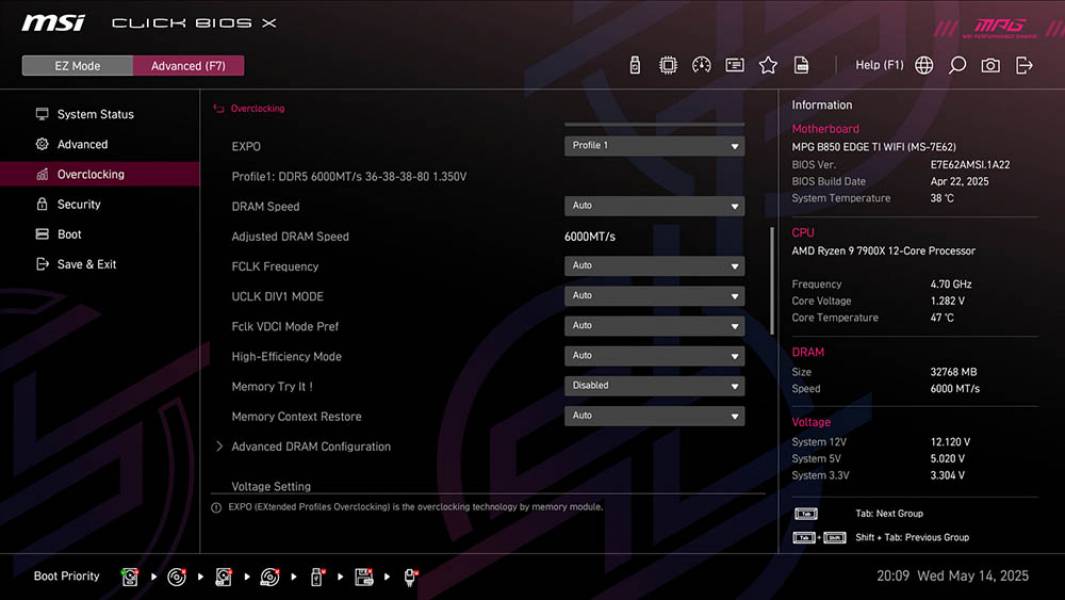Screen dimensions: 1065x600
Task: Click Help (F1) button
Action: tap(880, 65)
